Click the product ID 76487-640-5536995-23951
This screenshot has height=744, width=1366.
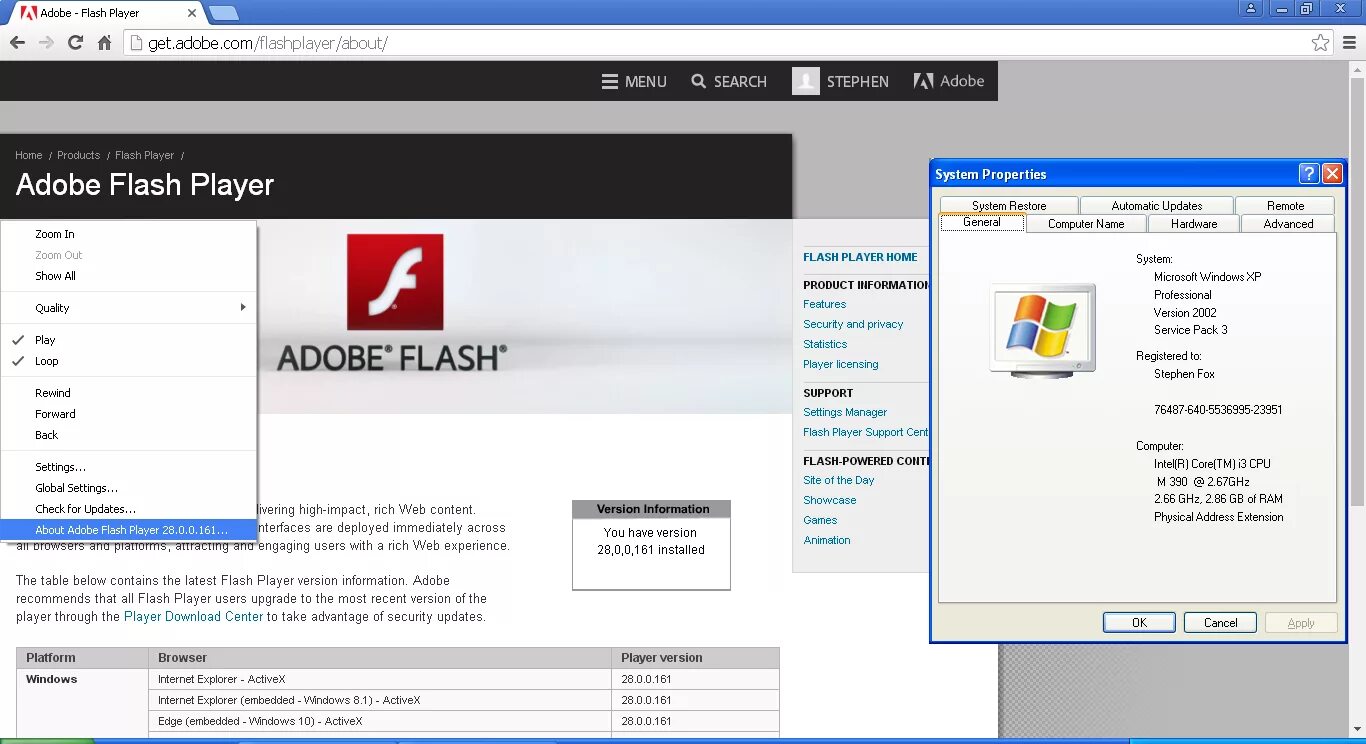(x=1218, y=410)
